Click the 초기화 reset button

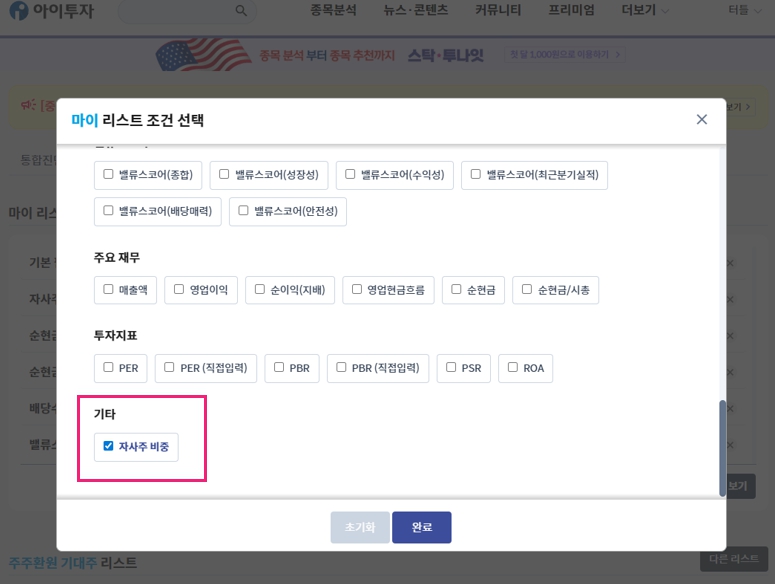[360, 527]
